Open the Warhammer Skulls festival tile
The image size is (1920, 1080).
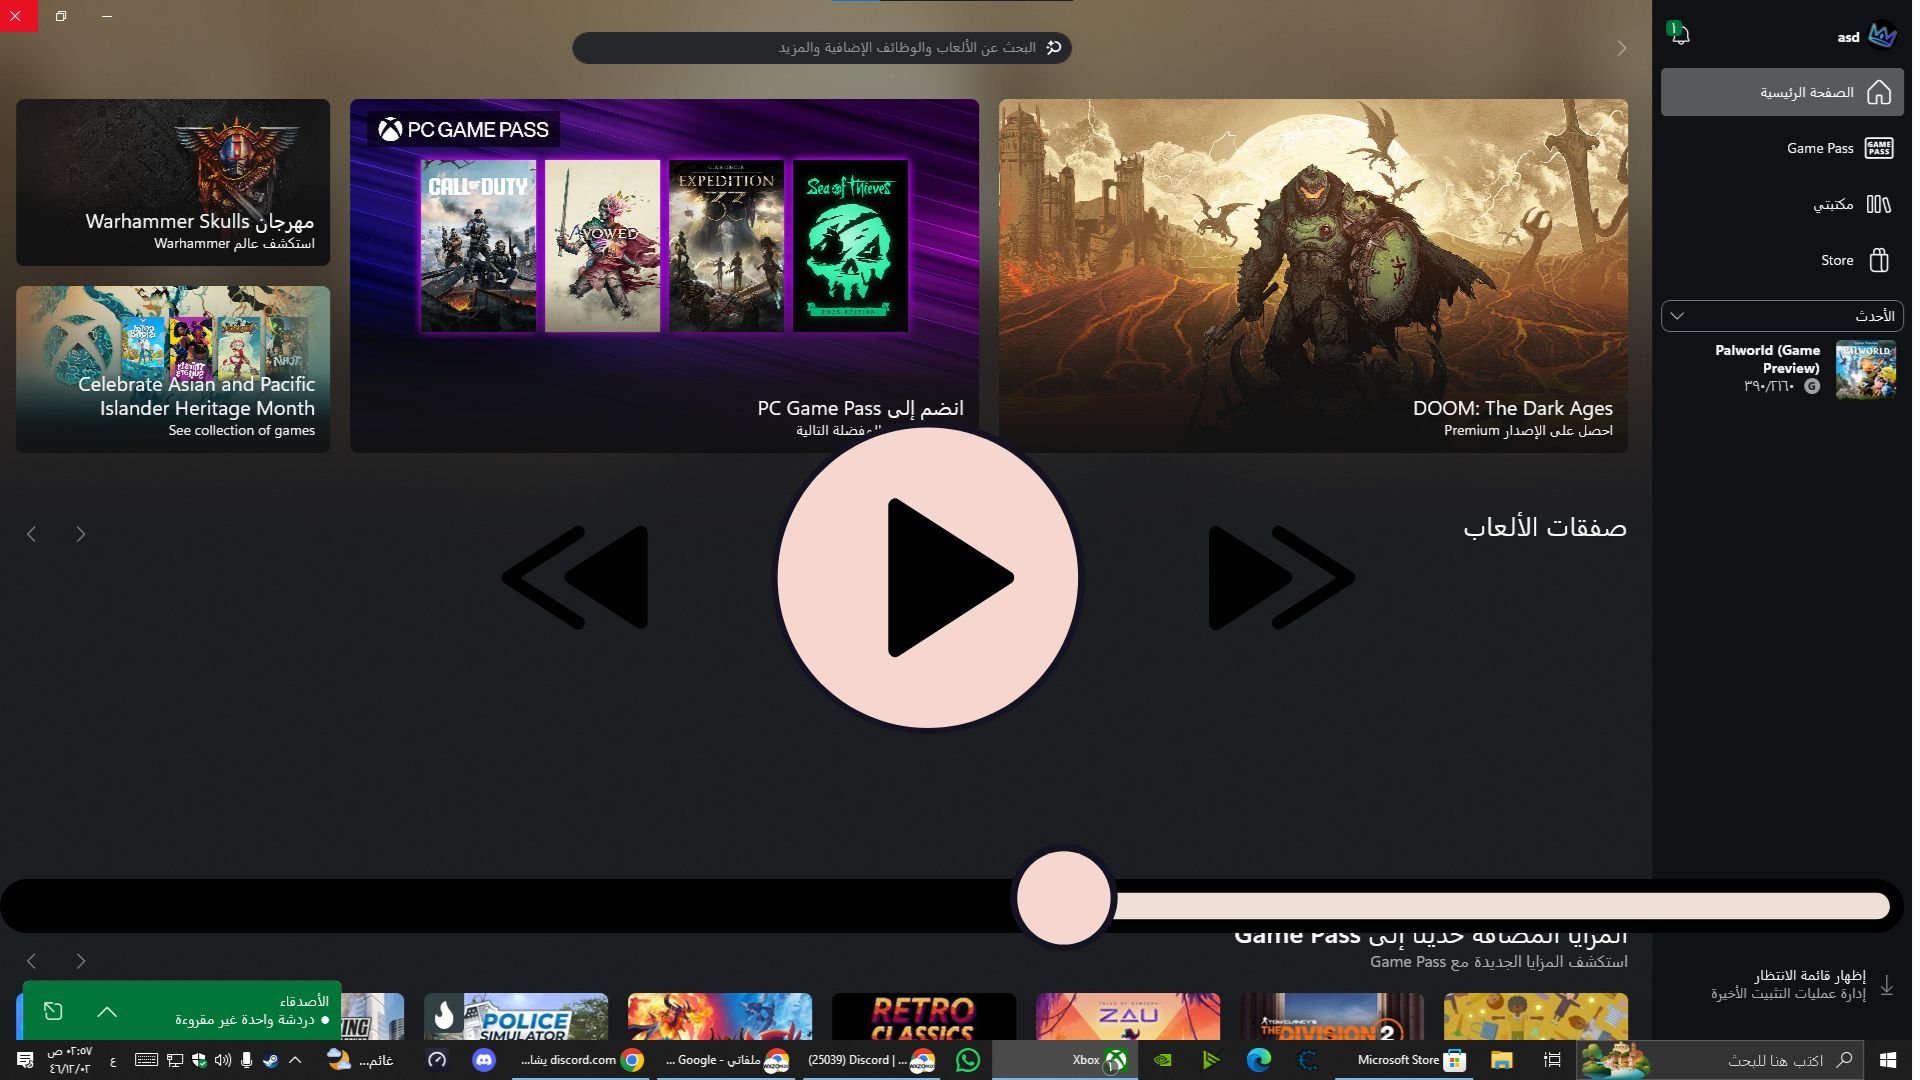tap(173, 182)
